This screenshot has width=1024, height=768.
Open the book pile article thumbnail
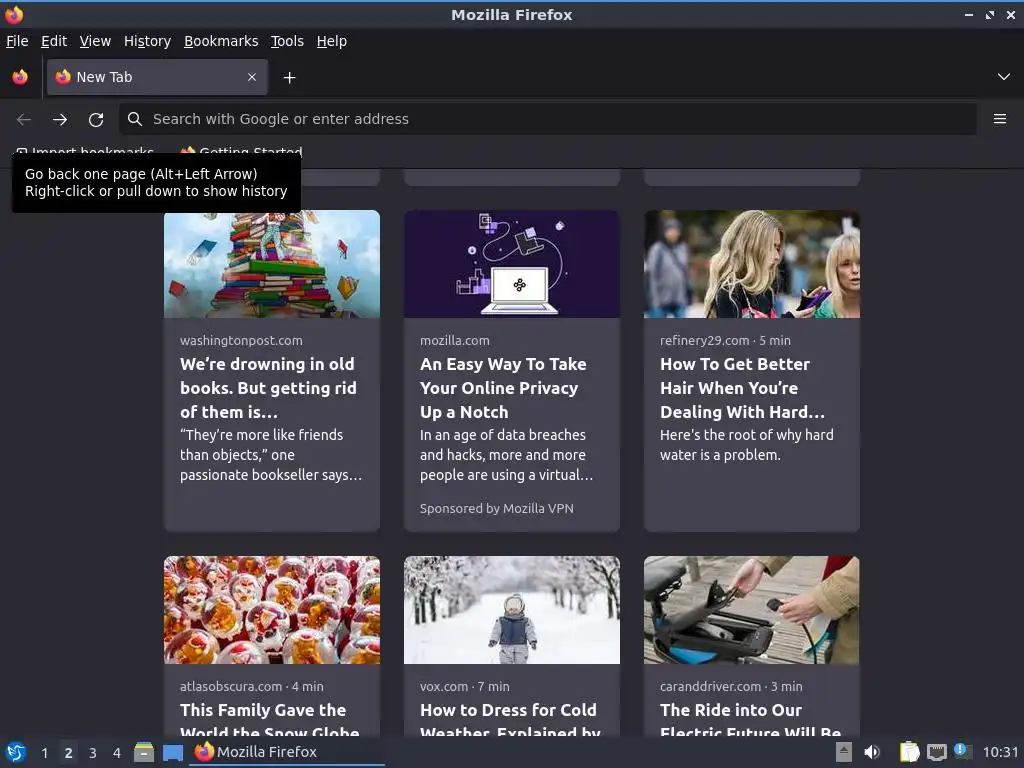[272, 264]
